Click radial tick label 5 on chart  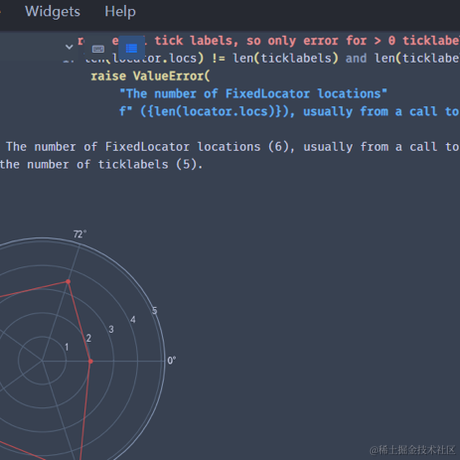(x=154, y=311)
